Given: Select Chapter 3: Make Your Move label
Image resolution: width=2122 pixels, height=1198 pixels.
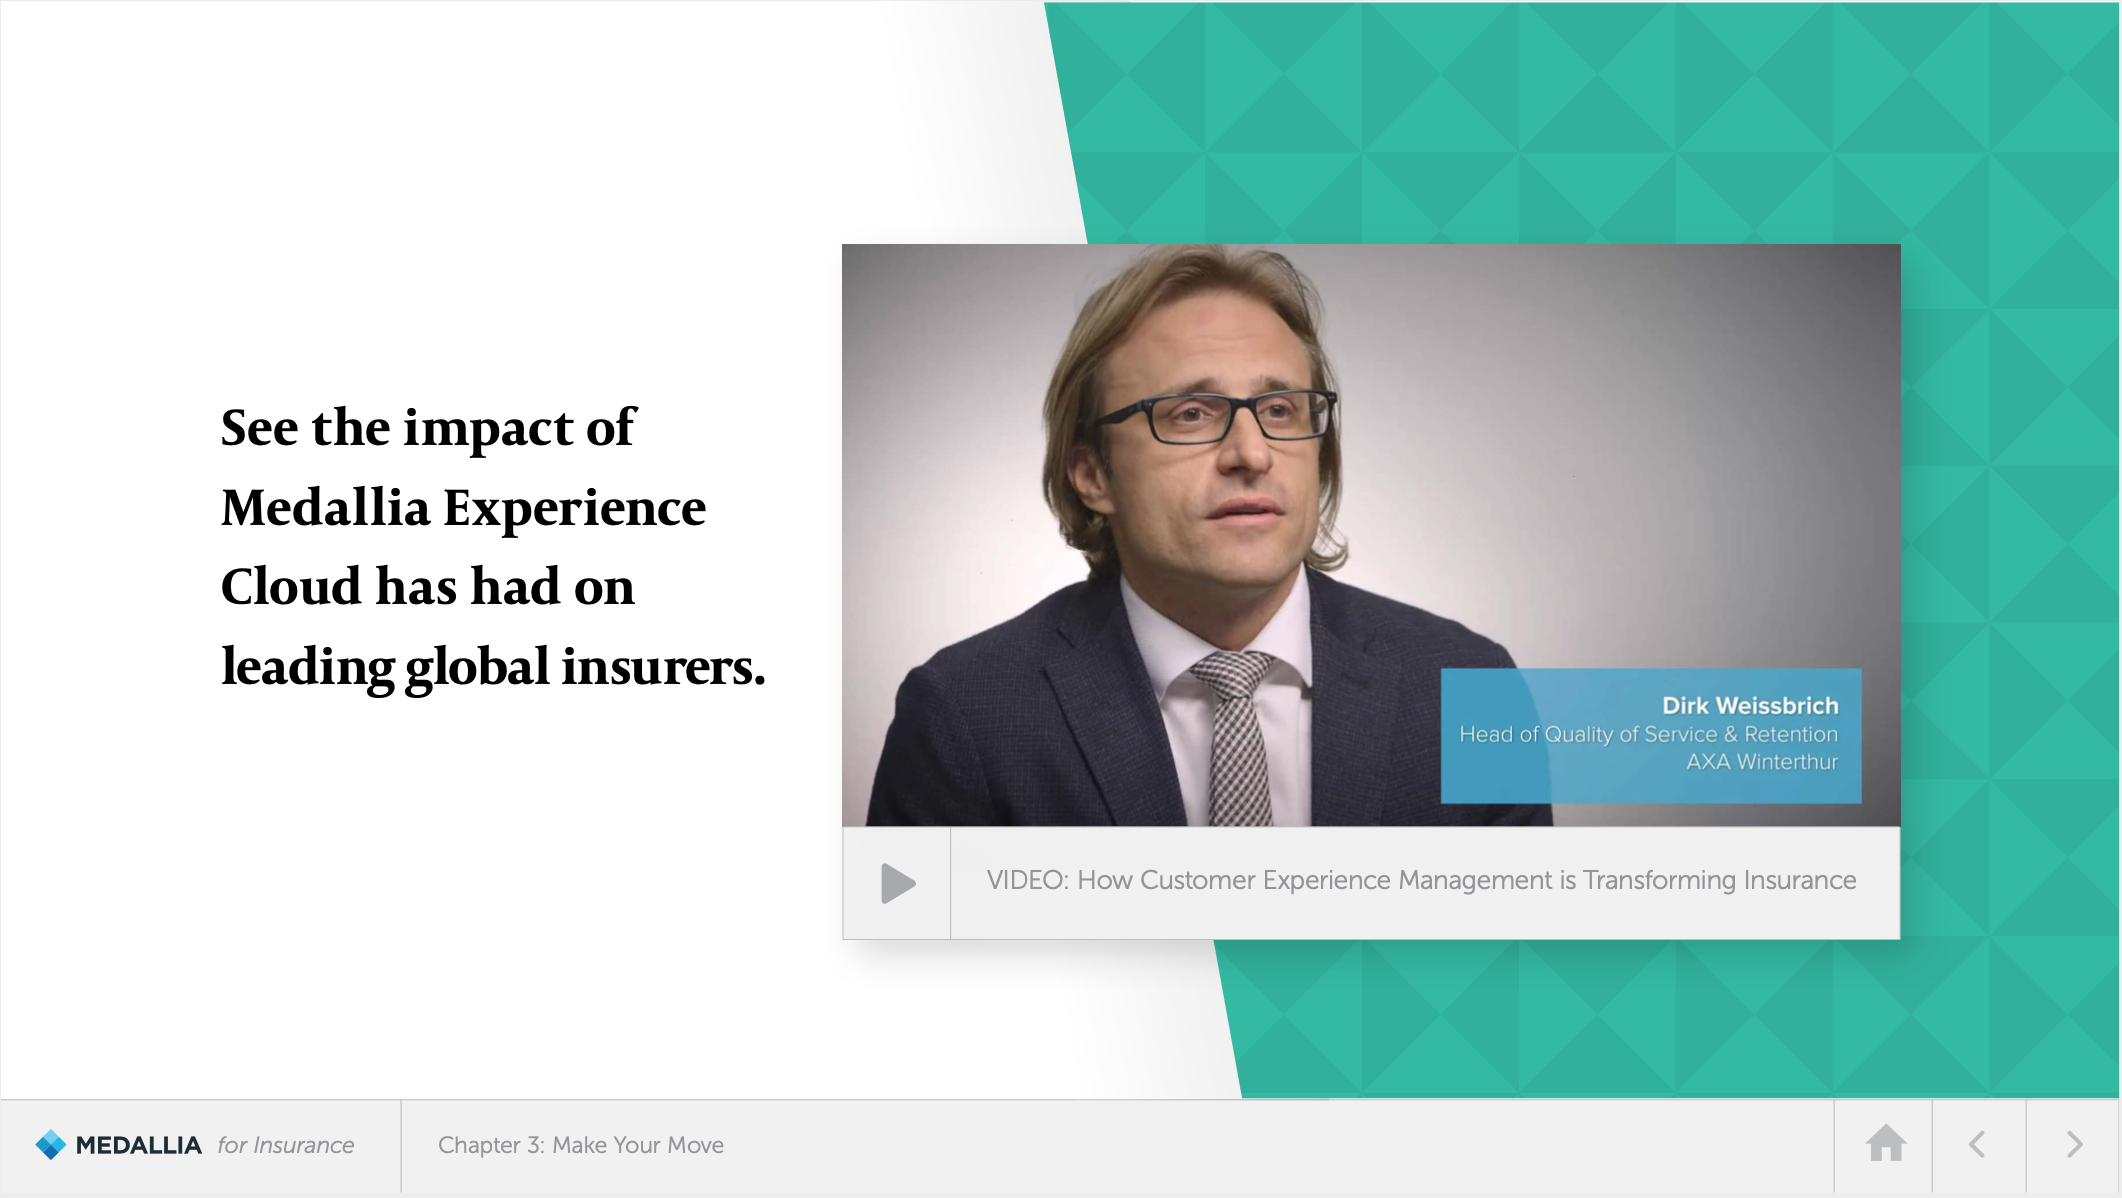Looking at the screenshot, I should click(580, 1145).
